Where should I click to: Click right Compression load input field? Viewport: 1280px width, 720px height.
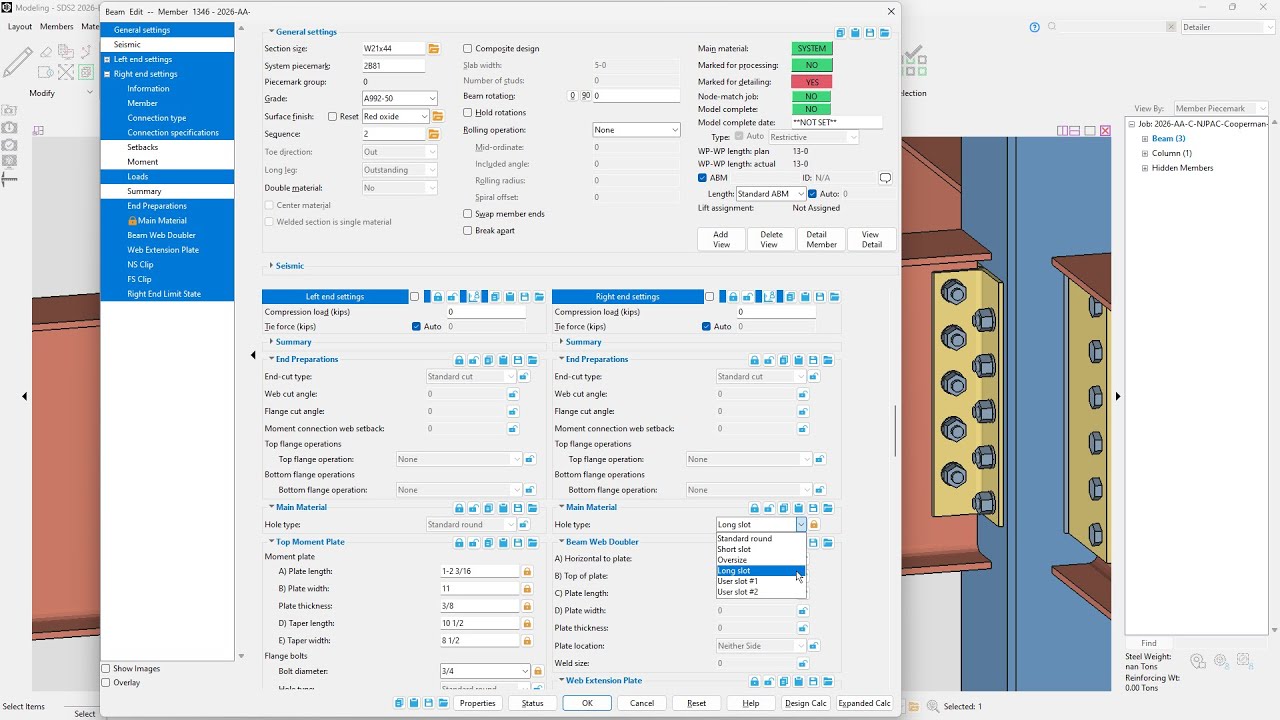click(x=776, y=312)
